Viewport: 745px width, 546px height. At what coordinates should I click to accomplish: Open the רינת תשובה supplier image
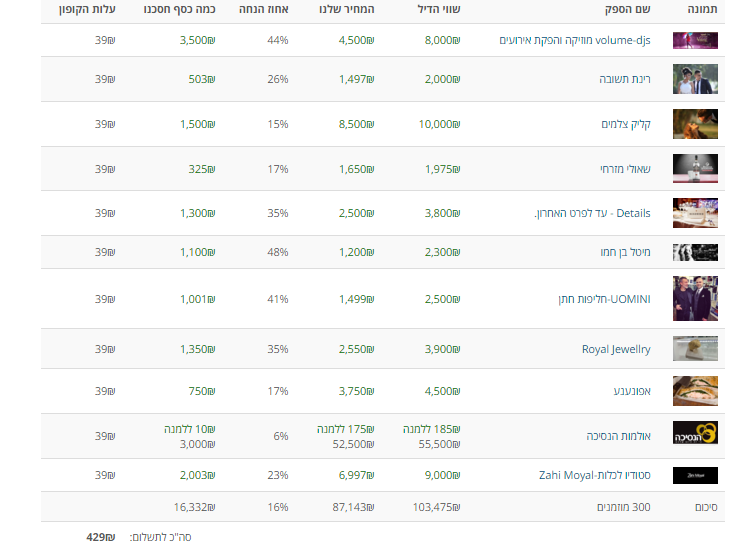(695, 79)
